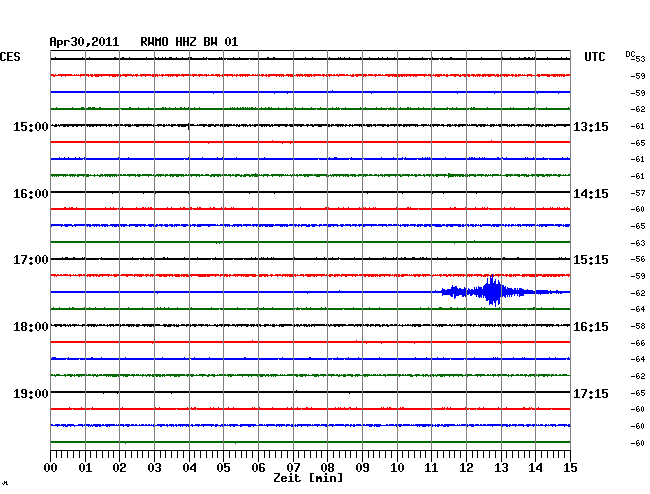Click the small spike on the 15:00 black trace

[189, 126]
